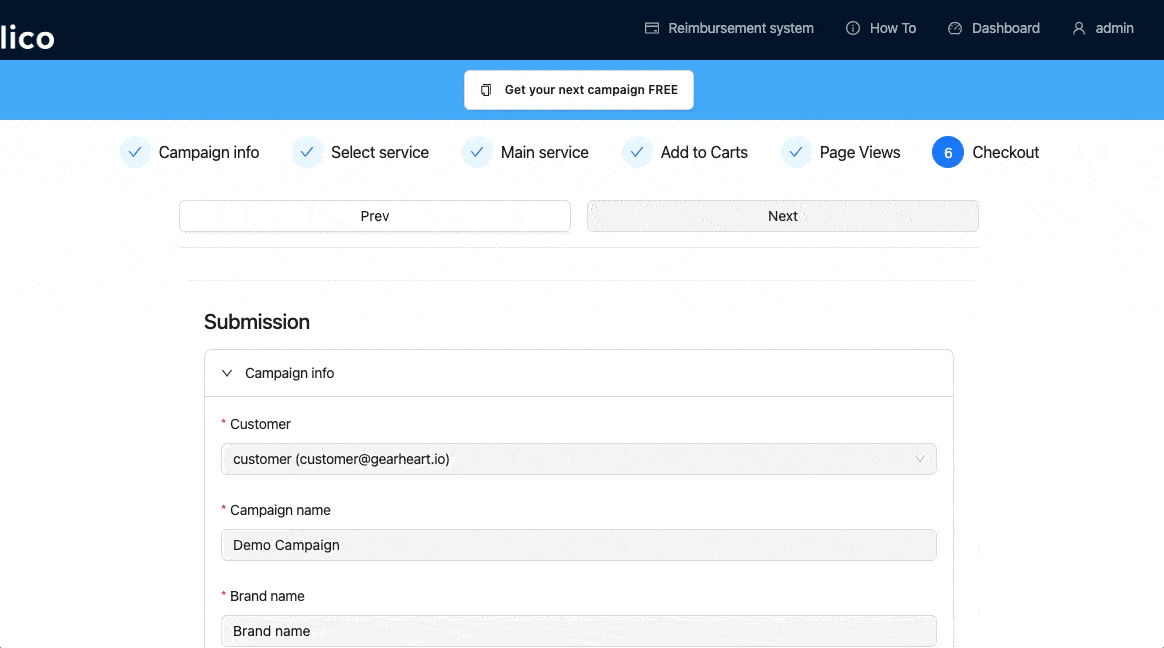Click the Checkout step number 6 circle
The width and height of the screenshot is (1164, 648).
(x=948, y=152)
